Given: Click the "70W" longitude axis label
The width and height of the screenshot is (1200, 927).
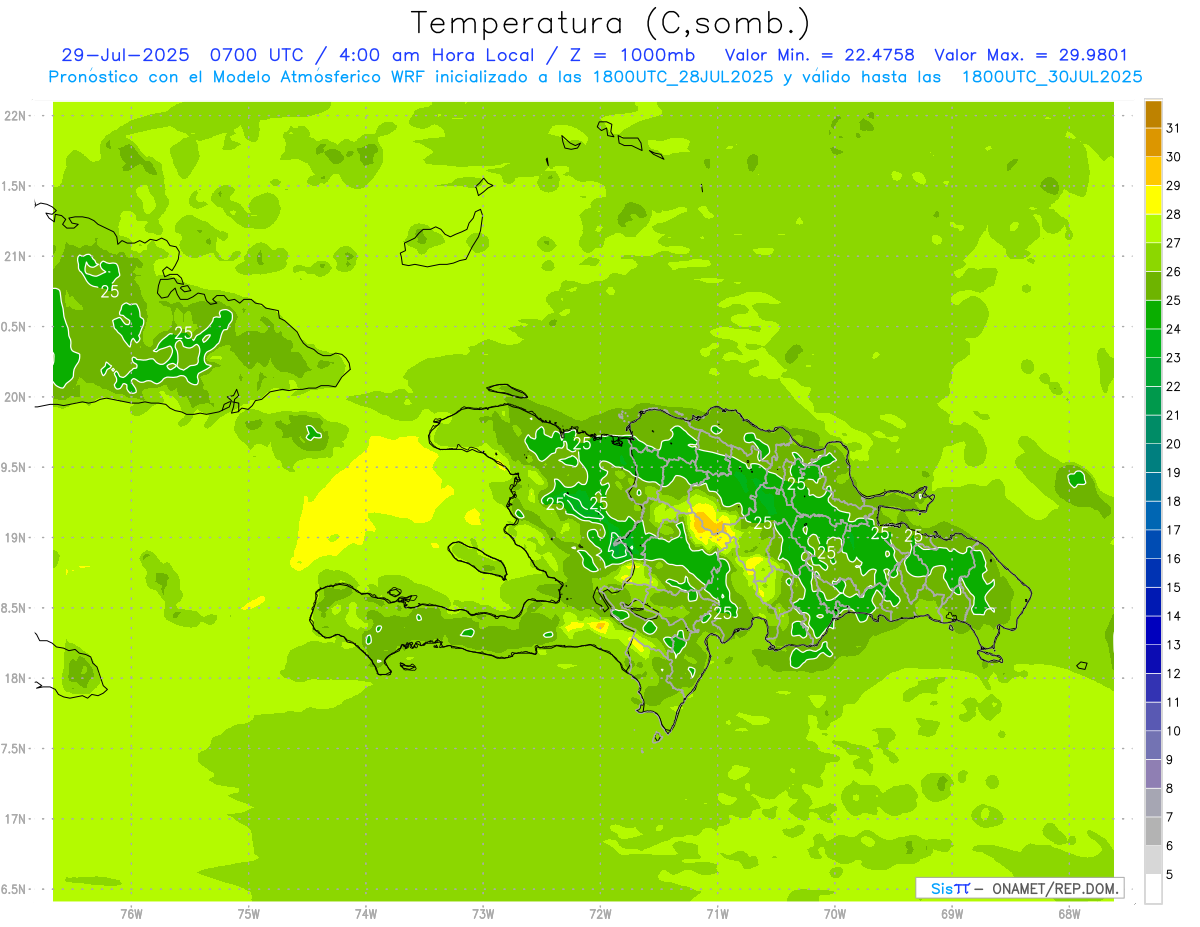Looking at the screenshot, I should click(835, 914).
